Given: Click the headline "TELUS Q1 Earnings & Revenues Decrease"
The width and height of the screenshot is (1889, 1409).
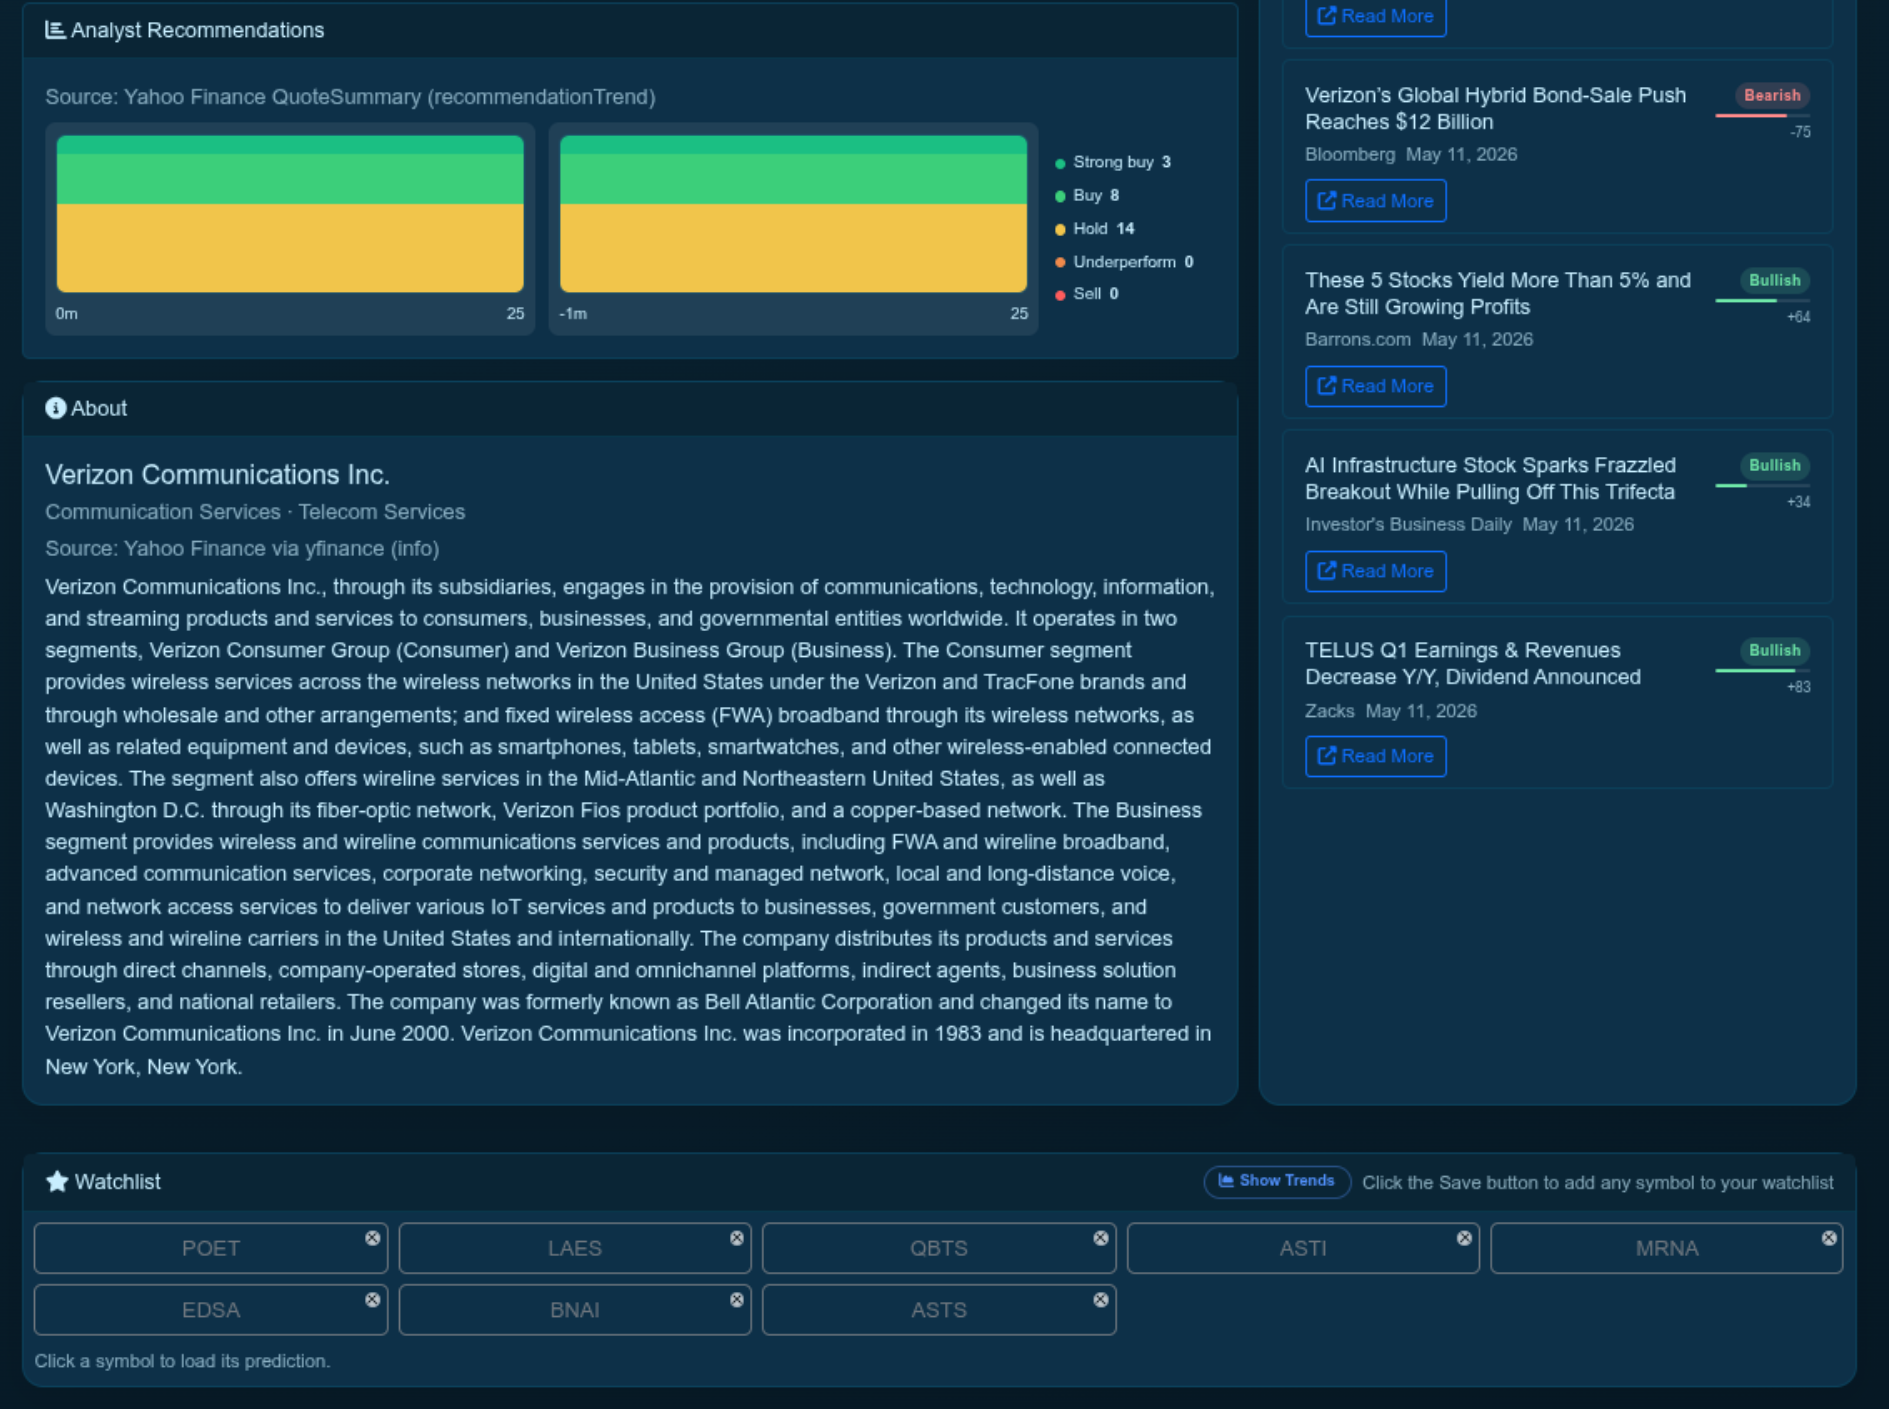Looking at the screenshot, I should [x=1473, y=663].
